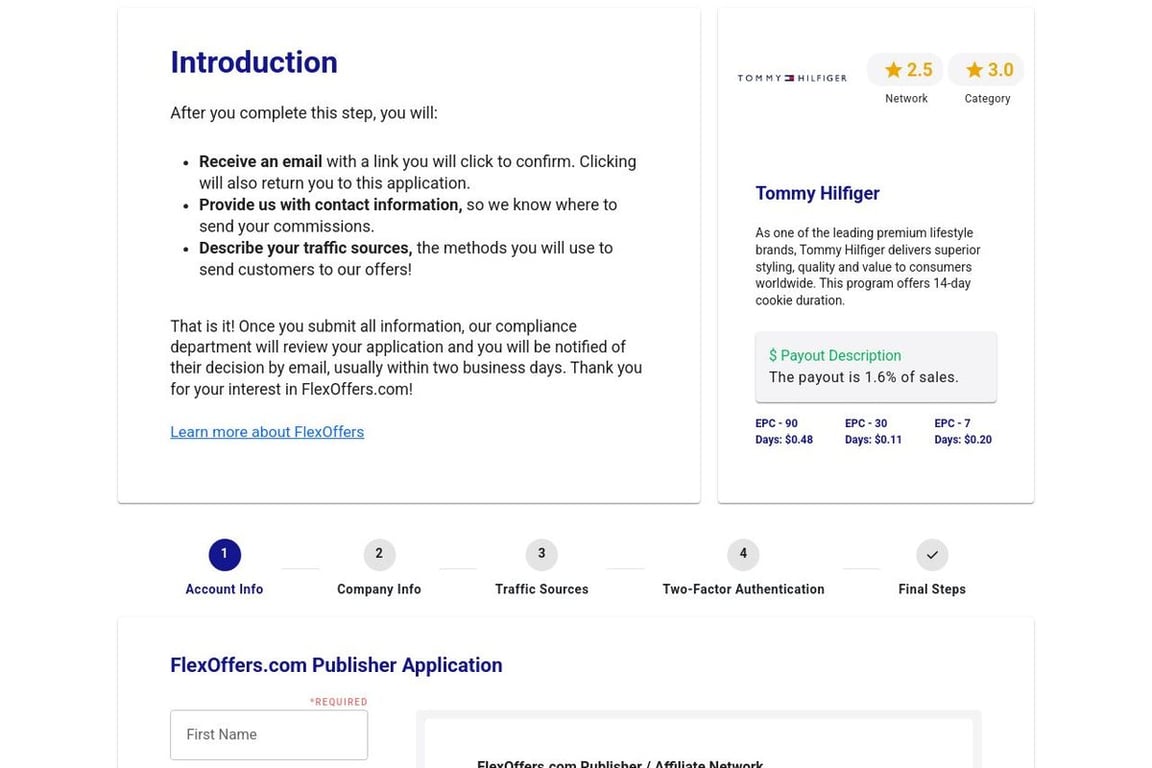This screenshot has height=768, width=1152.
Task: Click the Final Steps checkmark icon
Action: (x=932, y=554)
